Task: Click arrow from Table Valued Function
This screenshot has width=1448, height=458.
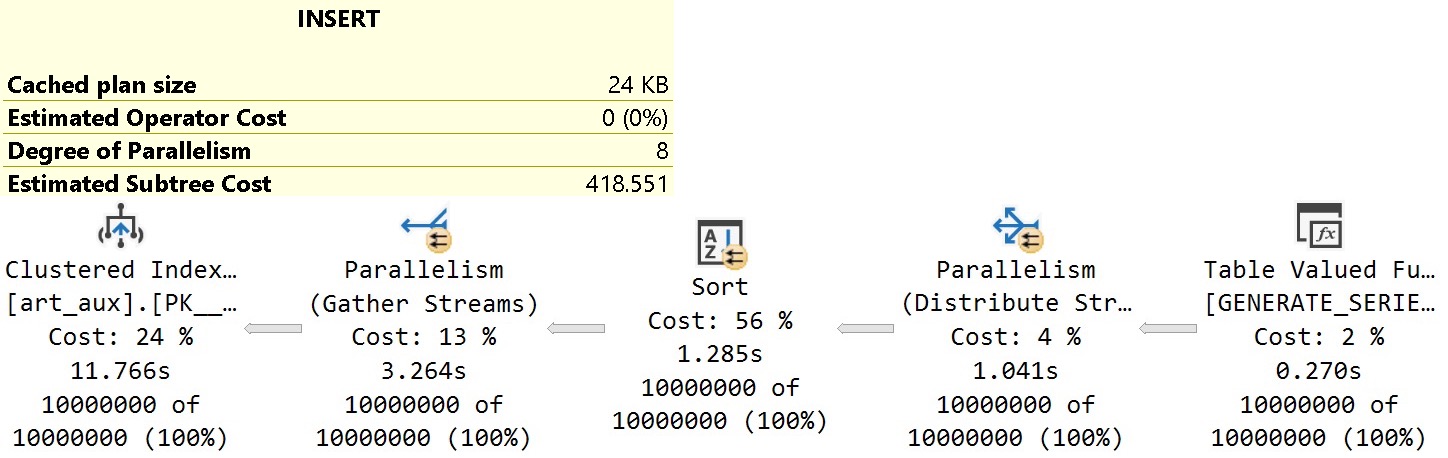Action: [x=1168, y=328]
